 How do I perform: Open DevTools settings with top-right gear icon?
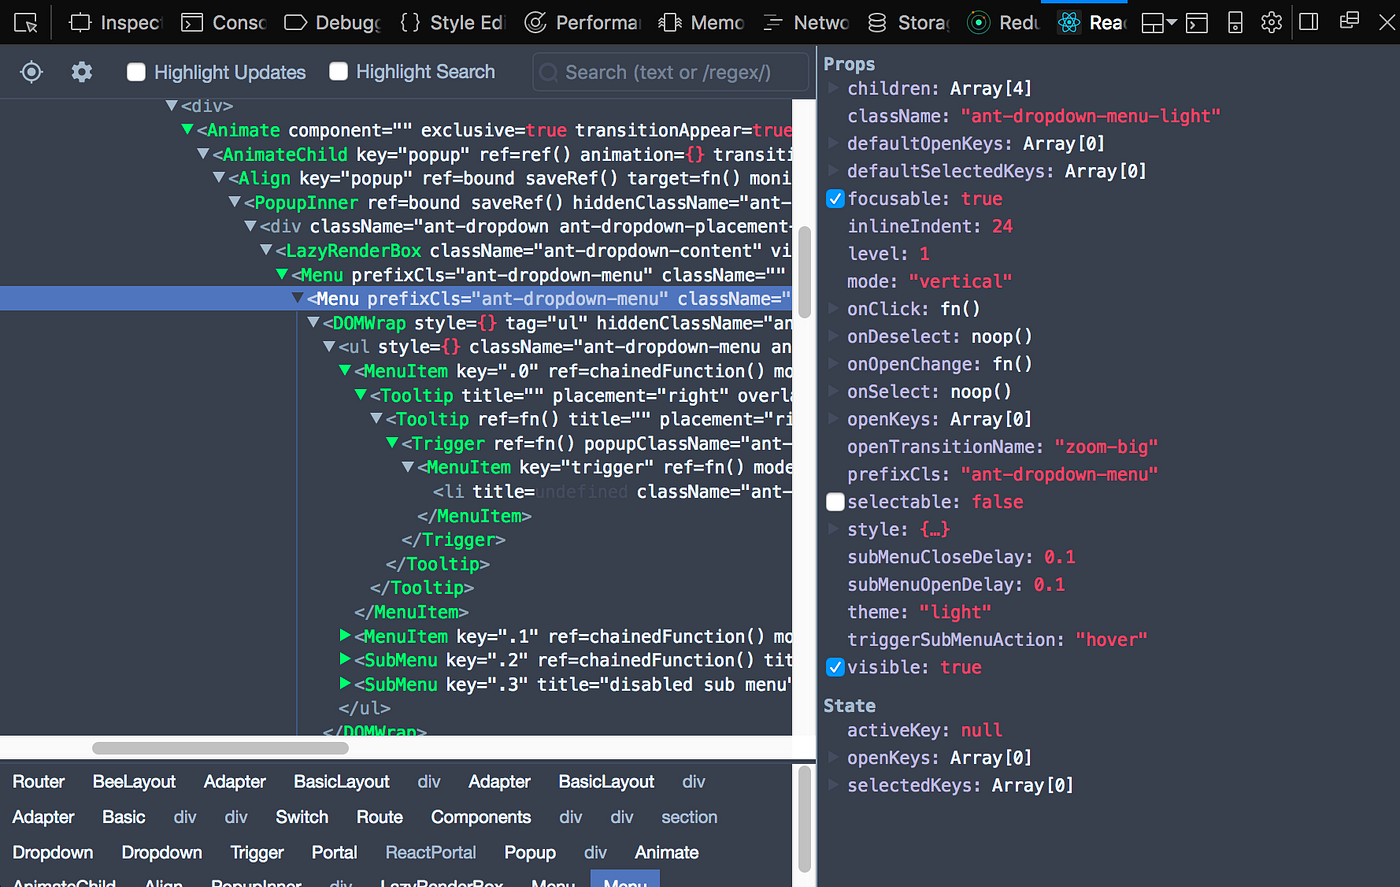pyautogui.click(x=1271, y=21)
